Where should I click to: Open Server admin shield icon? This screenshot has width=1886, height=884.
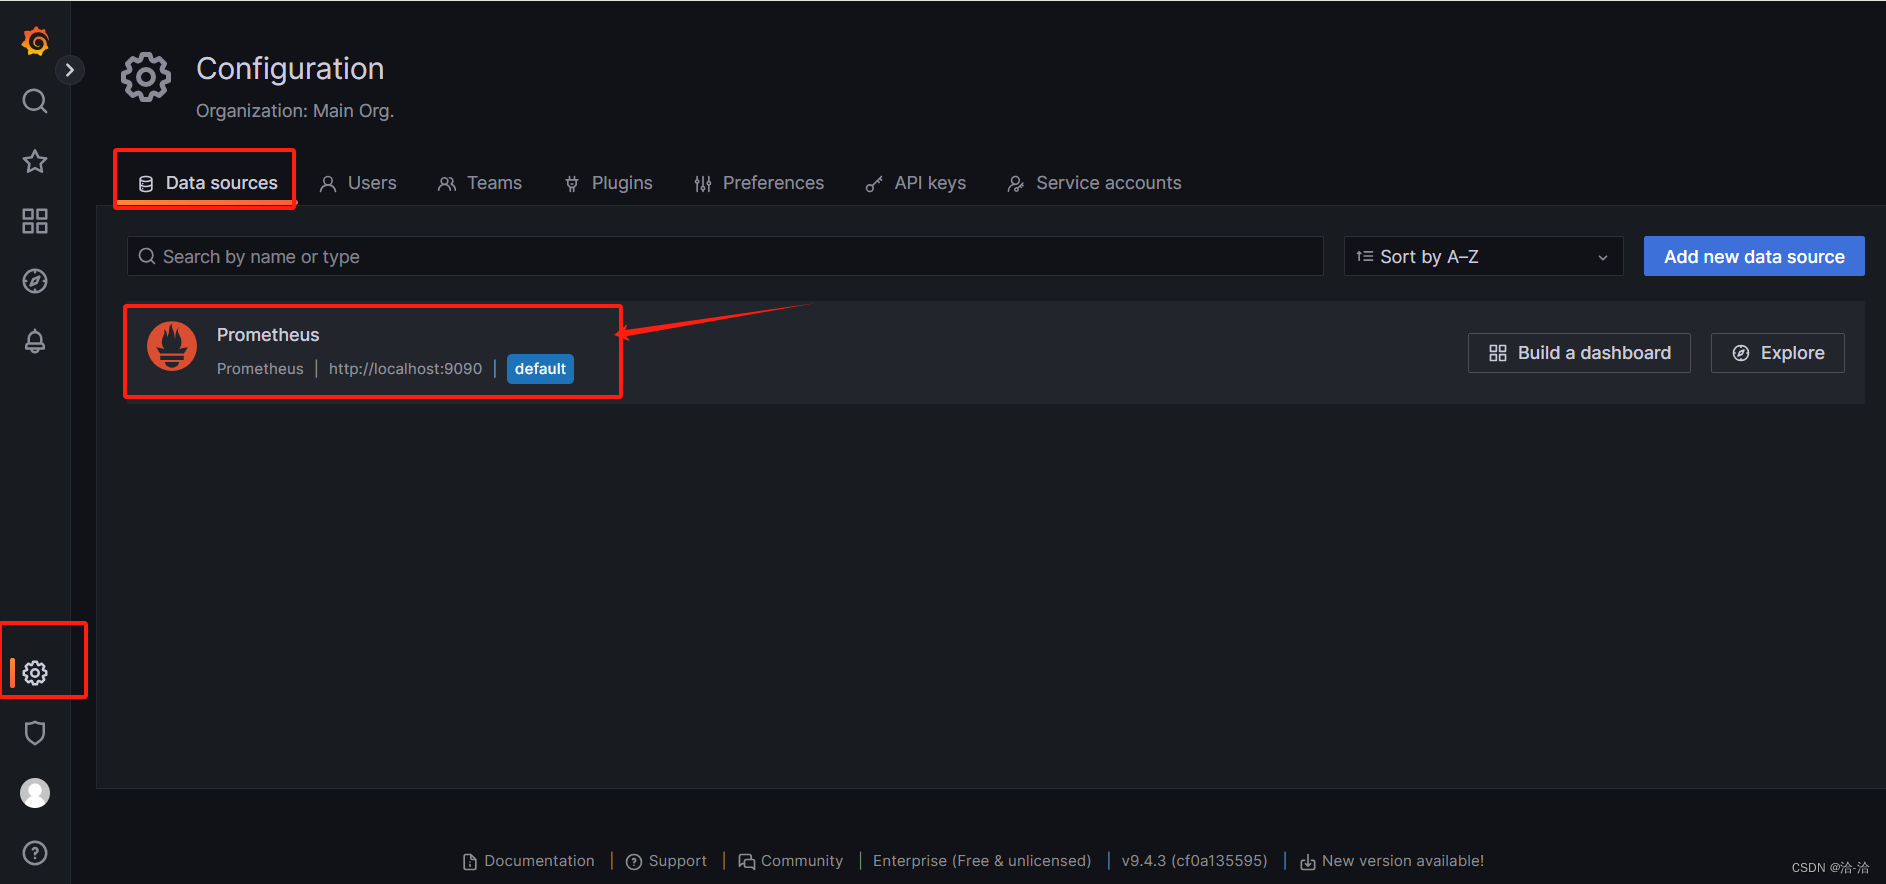[35, 733]
